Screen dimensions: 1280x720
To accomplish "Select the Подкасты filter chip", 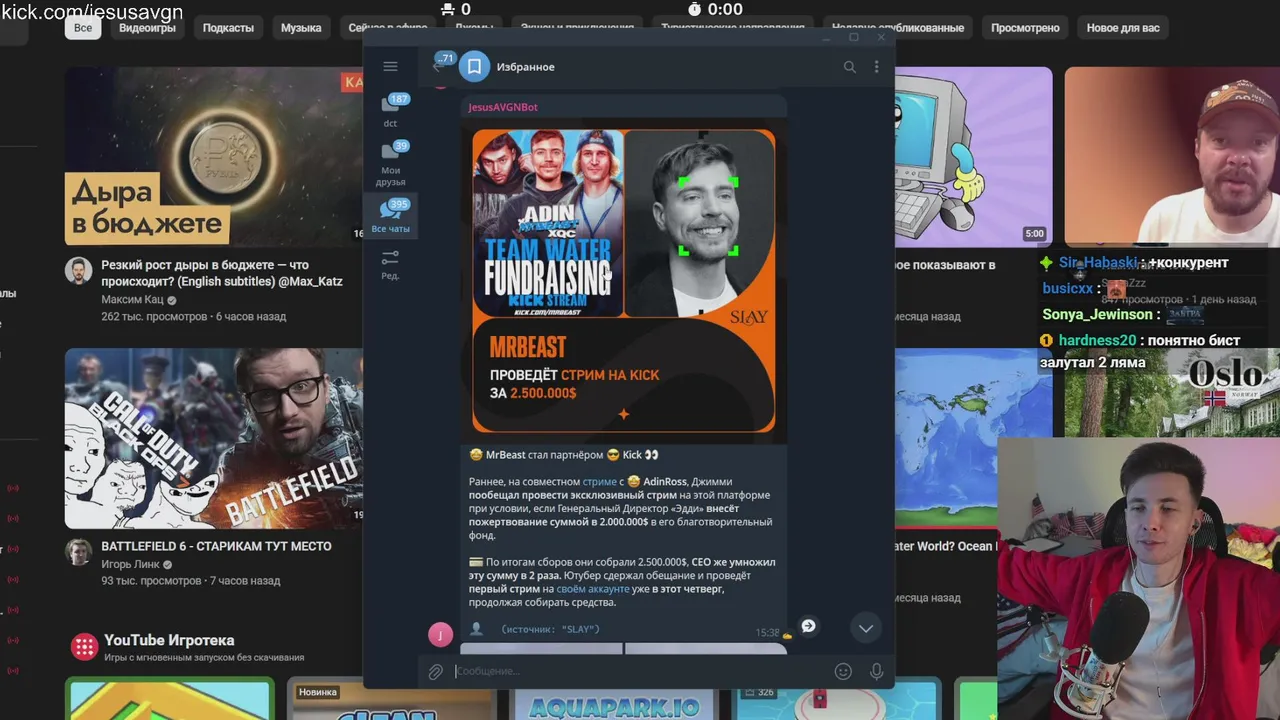I will click(228, 28).
